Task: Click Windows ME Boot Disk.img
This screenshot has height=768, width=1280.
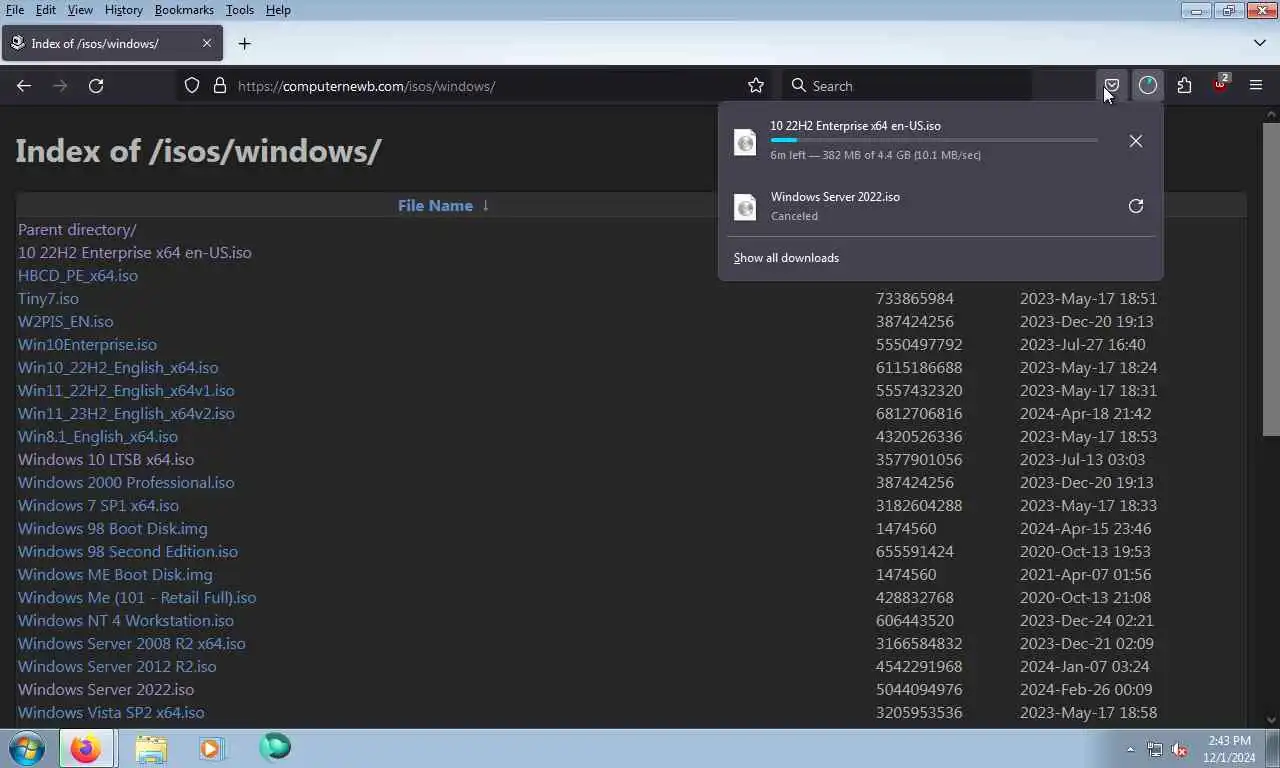Action: (115, 574)
